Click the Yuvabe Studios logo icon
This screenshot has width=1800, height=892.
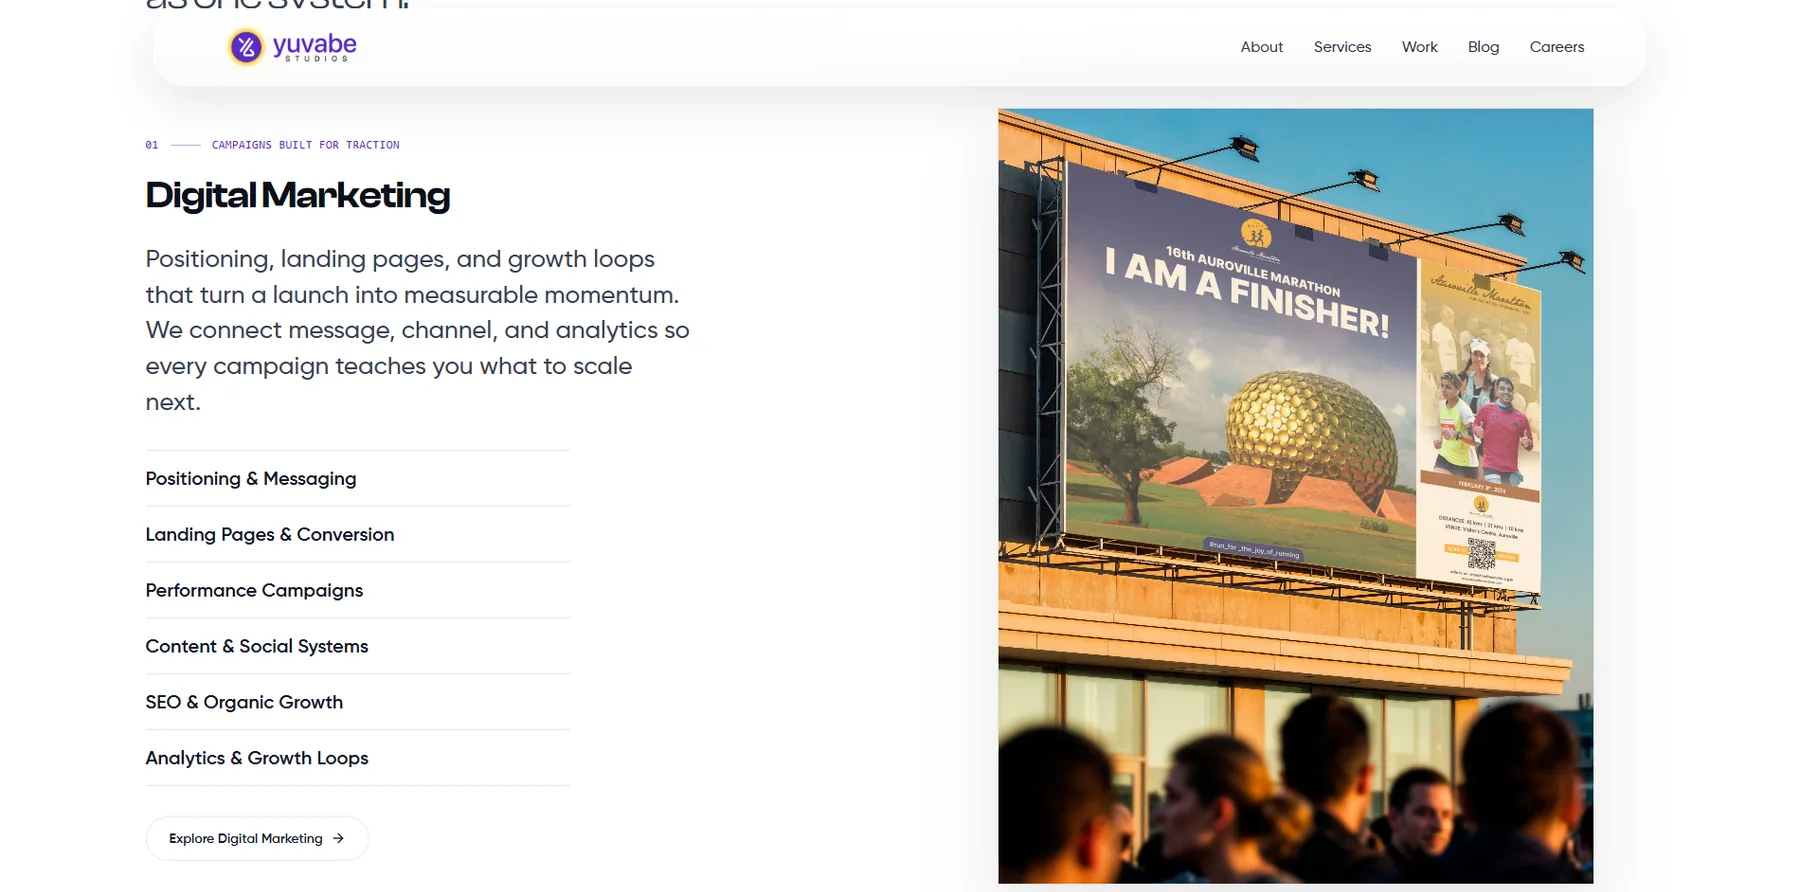click(246, 46)
